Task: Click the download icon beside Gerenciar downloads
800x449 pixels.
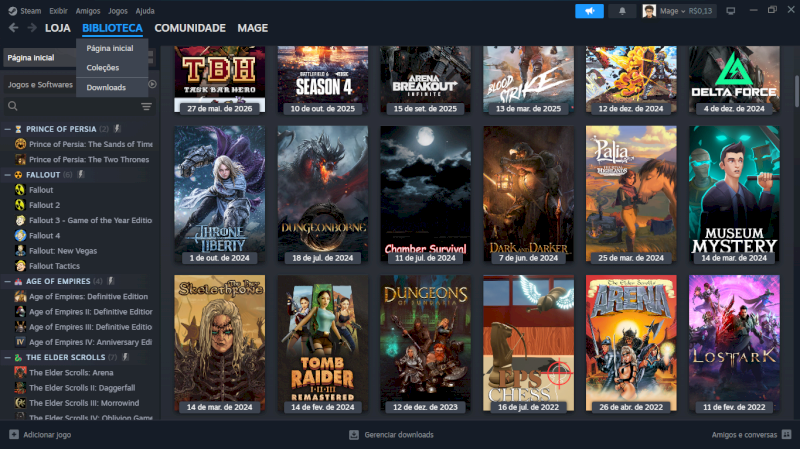Action: coord(354,435)
